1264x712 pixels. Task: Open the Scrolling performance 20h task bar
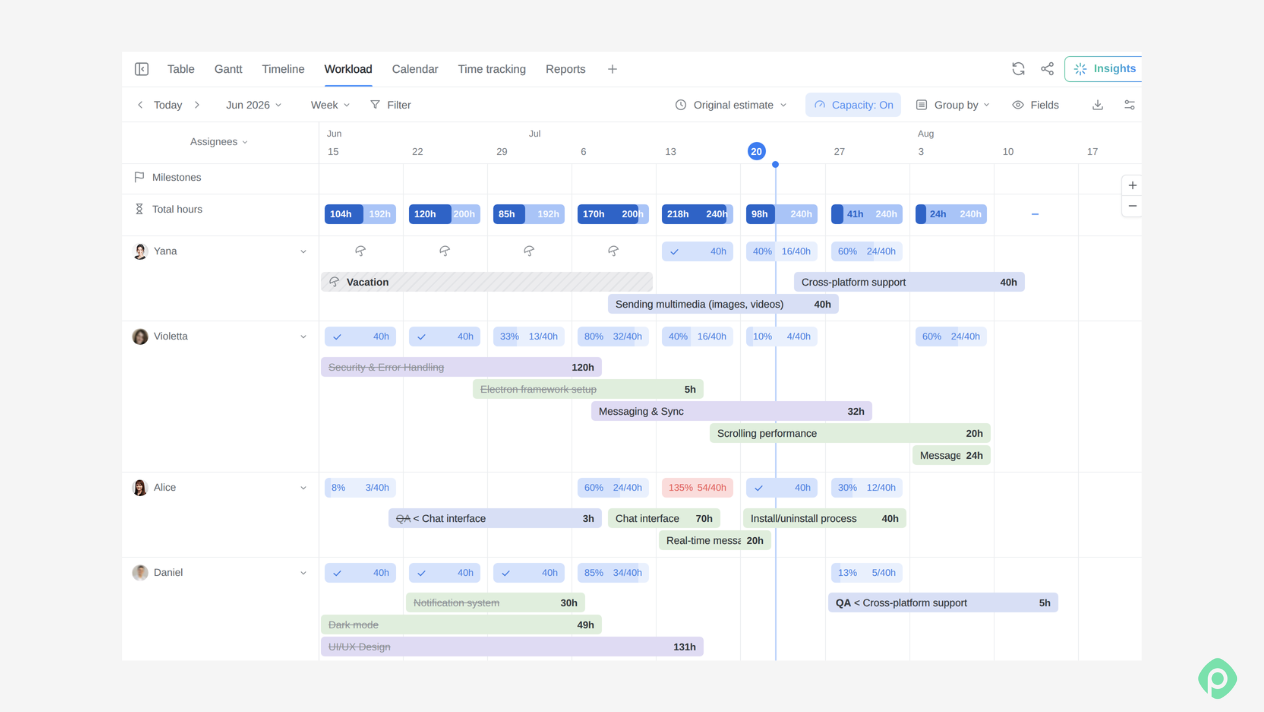click(850, 433)
